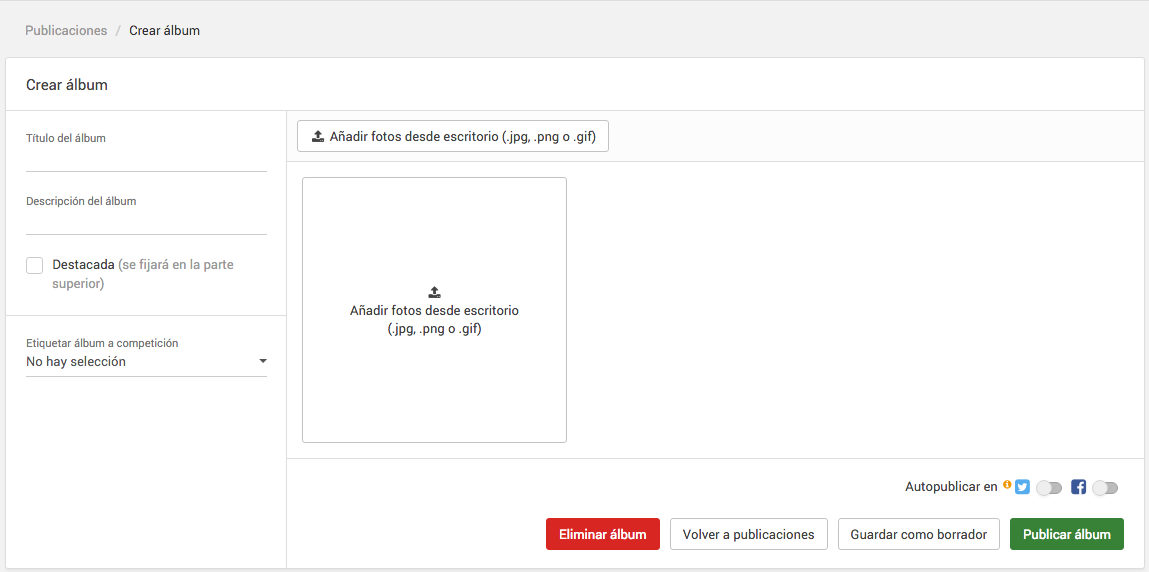Save with Guardar como borrador
The width and height of the screenshot is (1149, 572).
(x=918, y=534)
